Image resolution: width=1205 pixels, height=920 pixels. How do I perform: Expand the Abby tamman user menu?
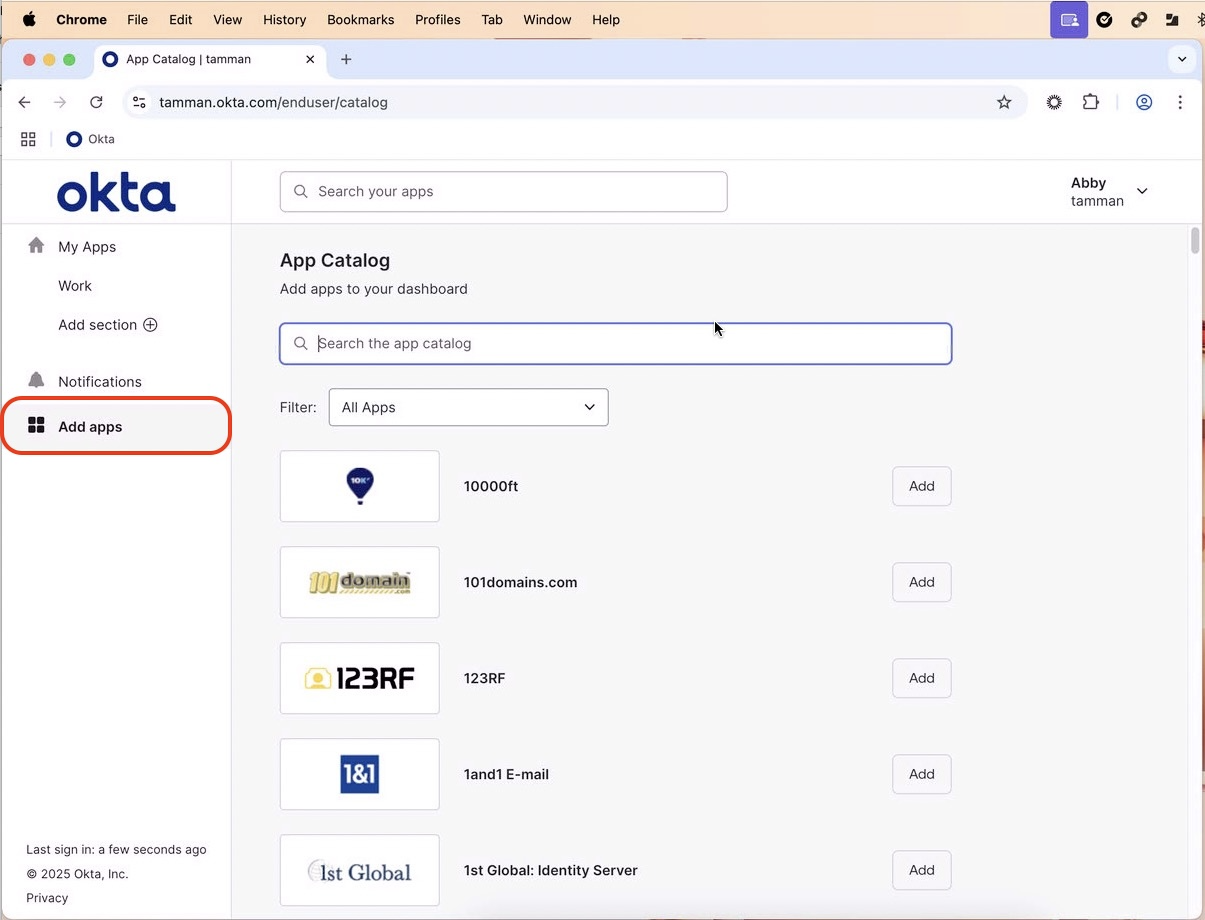pos(1110,192)
